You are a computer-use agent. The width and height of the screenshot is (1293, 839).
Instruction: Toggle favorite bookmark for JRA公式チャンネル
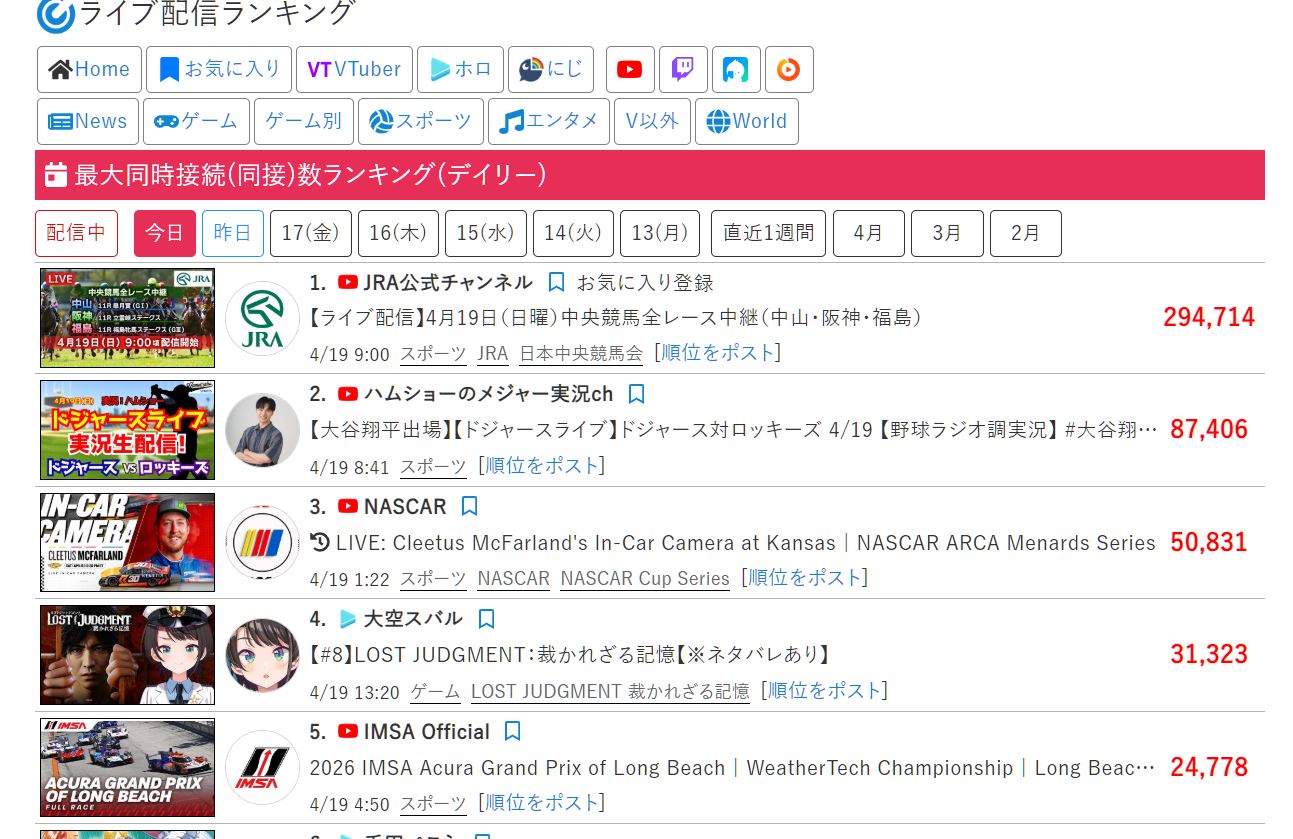click(x=557, y=282)
